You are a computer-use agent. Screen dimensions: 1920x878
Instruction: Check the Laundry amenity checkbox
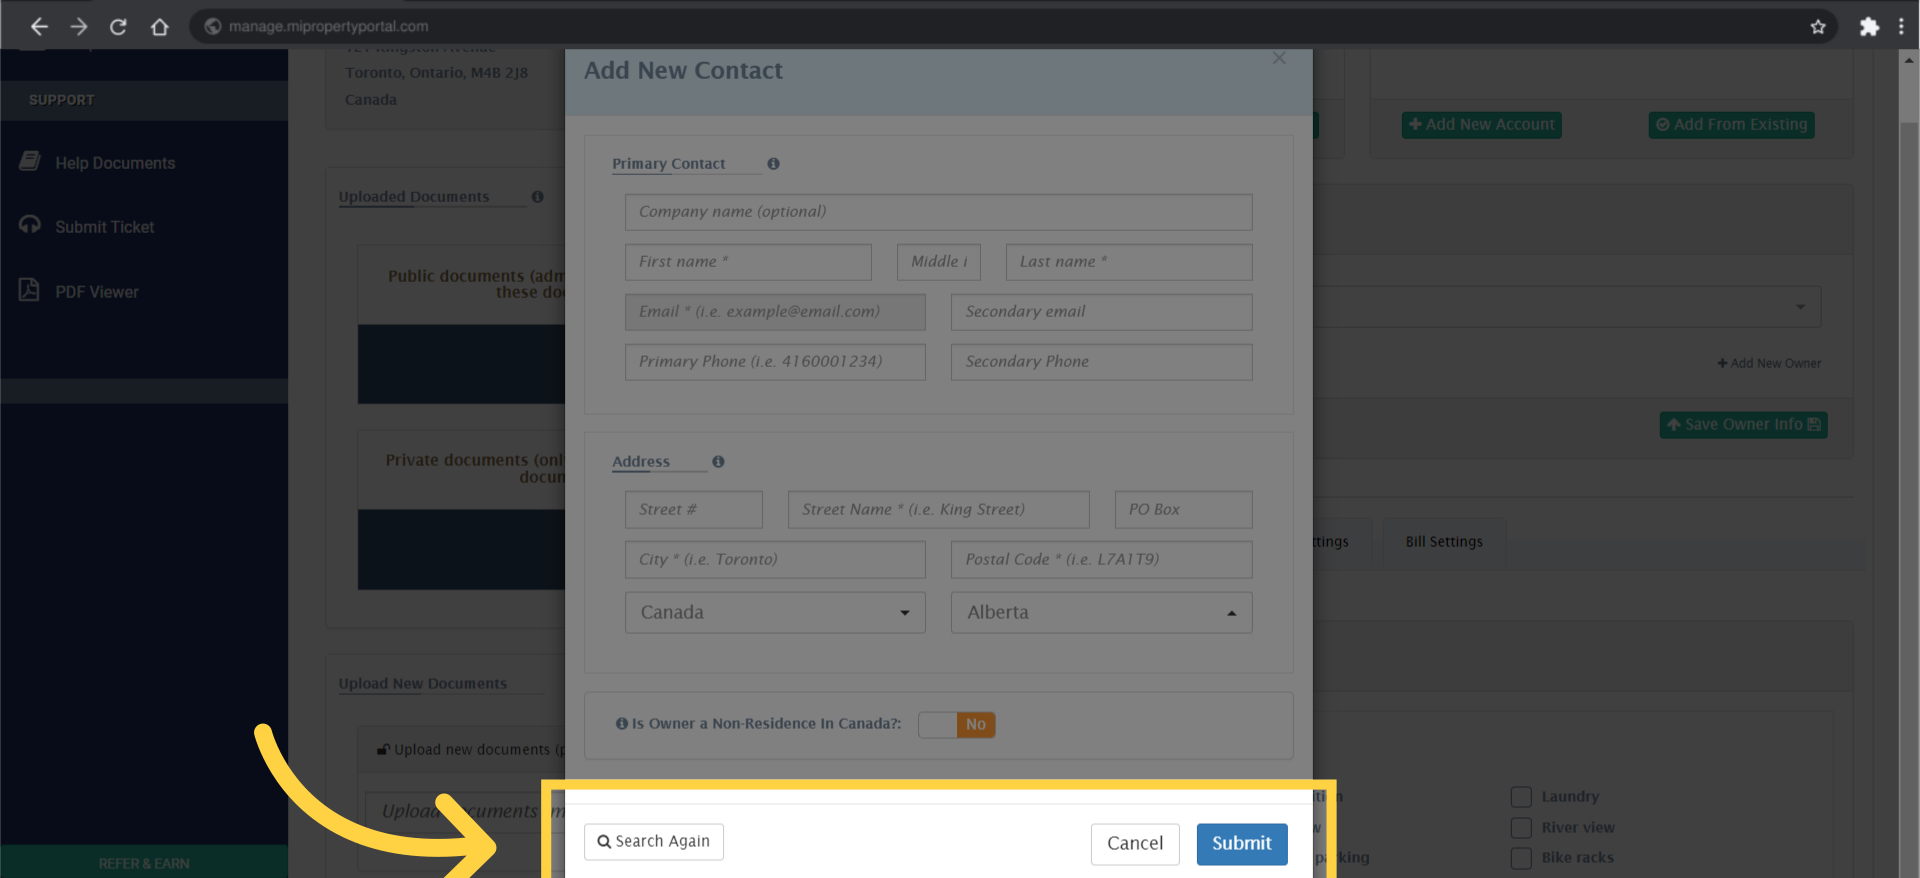[x=1522, y=796]
